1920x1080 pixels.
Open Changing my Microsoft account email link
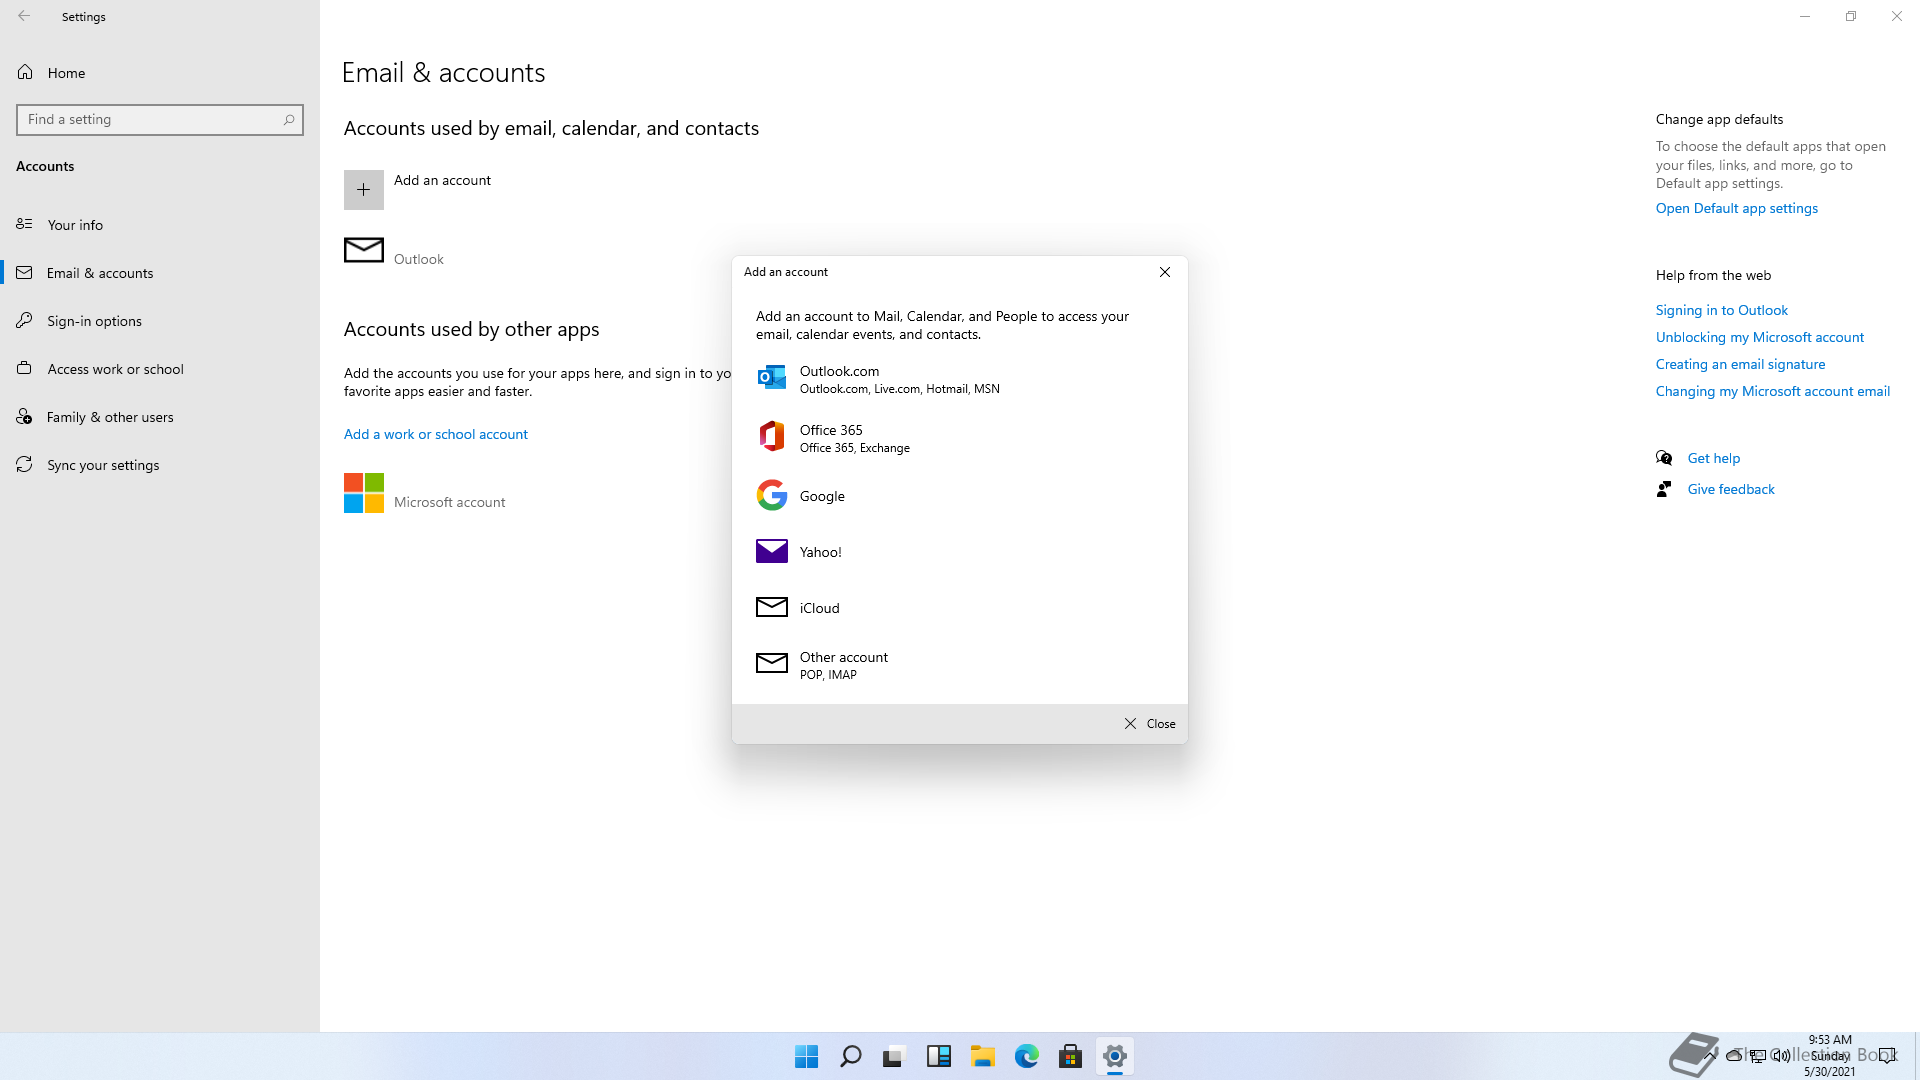pos(1773,391)
